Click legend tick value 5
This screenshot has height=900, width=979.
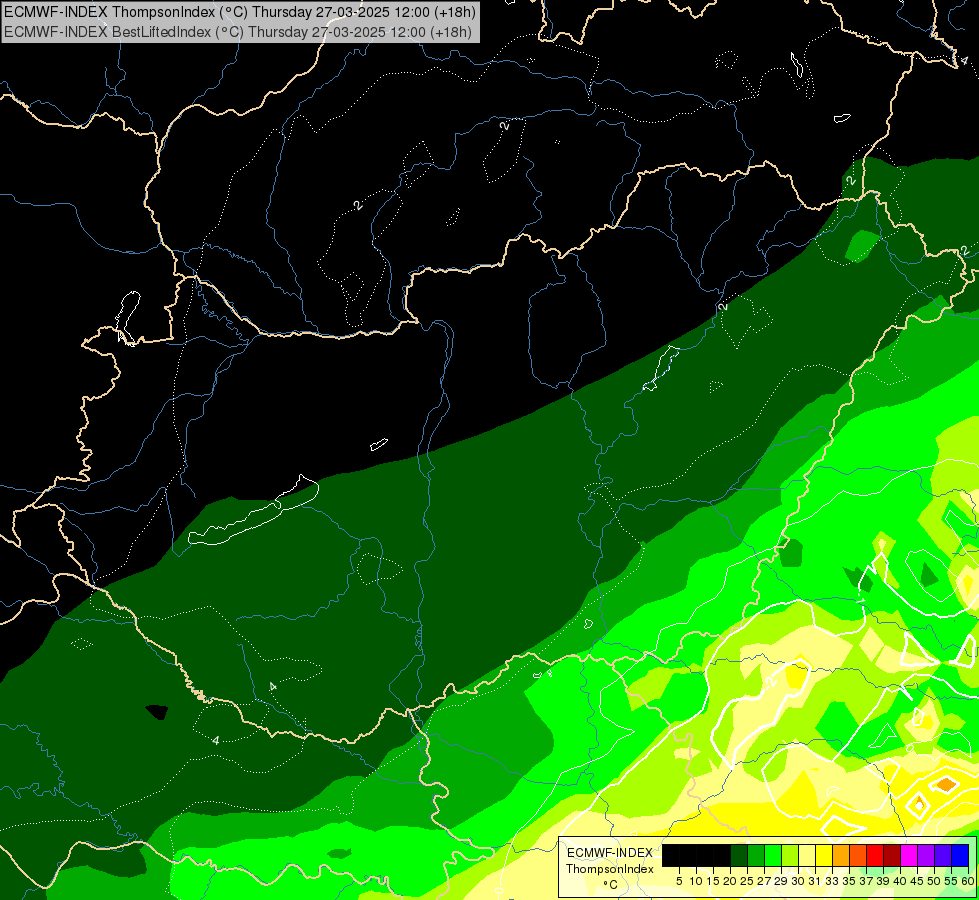tap(679, 881)
